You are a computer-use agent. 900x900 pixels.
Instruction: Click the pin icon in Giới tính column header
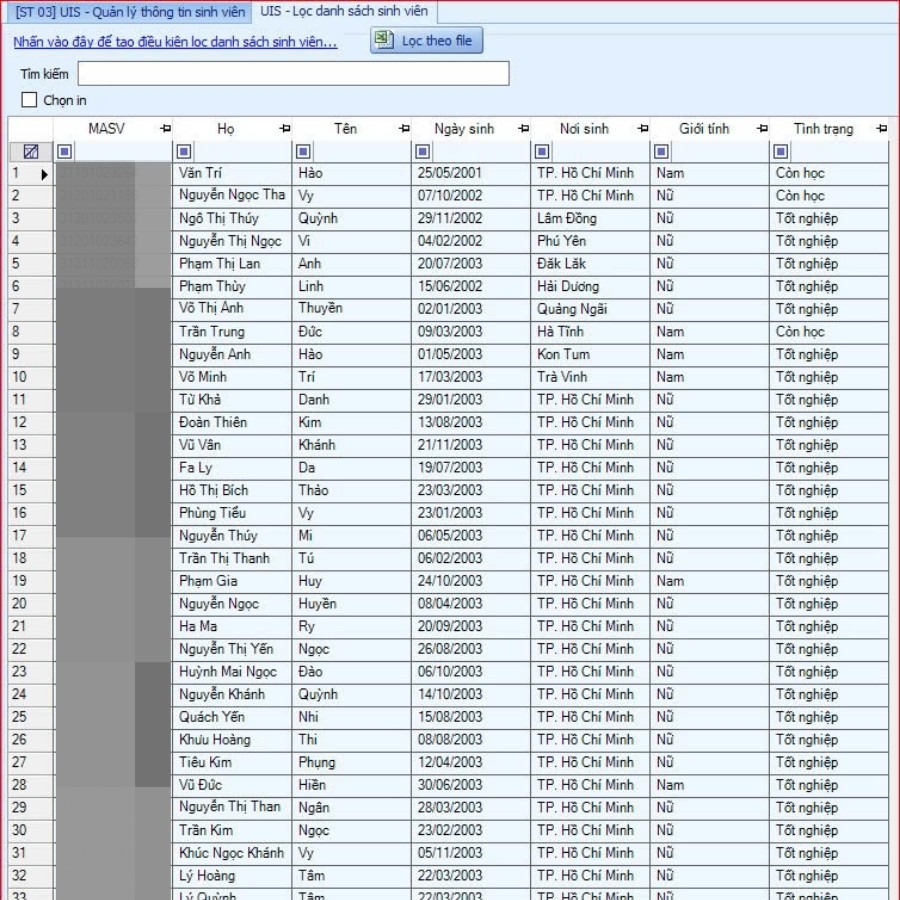[762, 129]
